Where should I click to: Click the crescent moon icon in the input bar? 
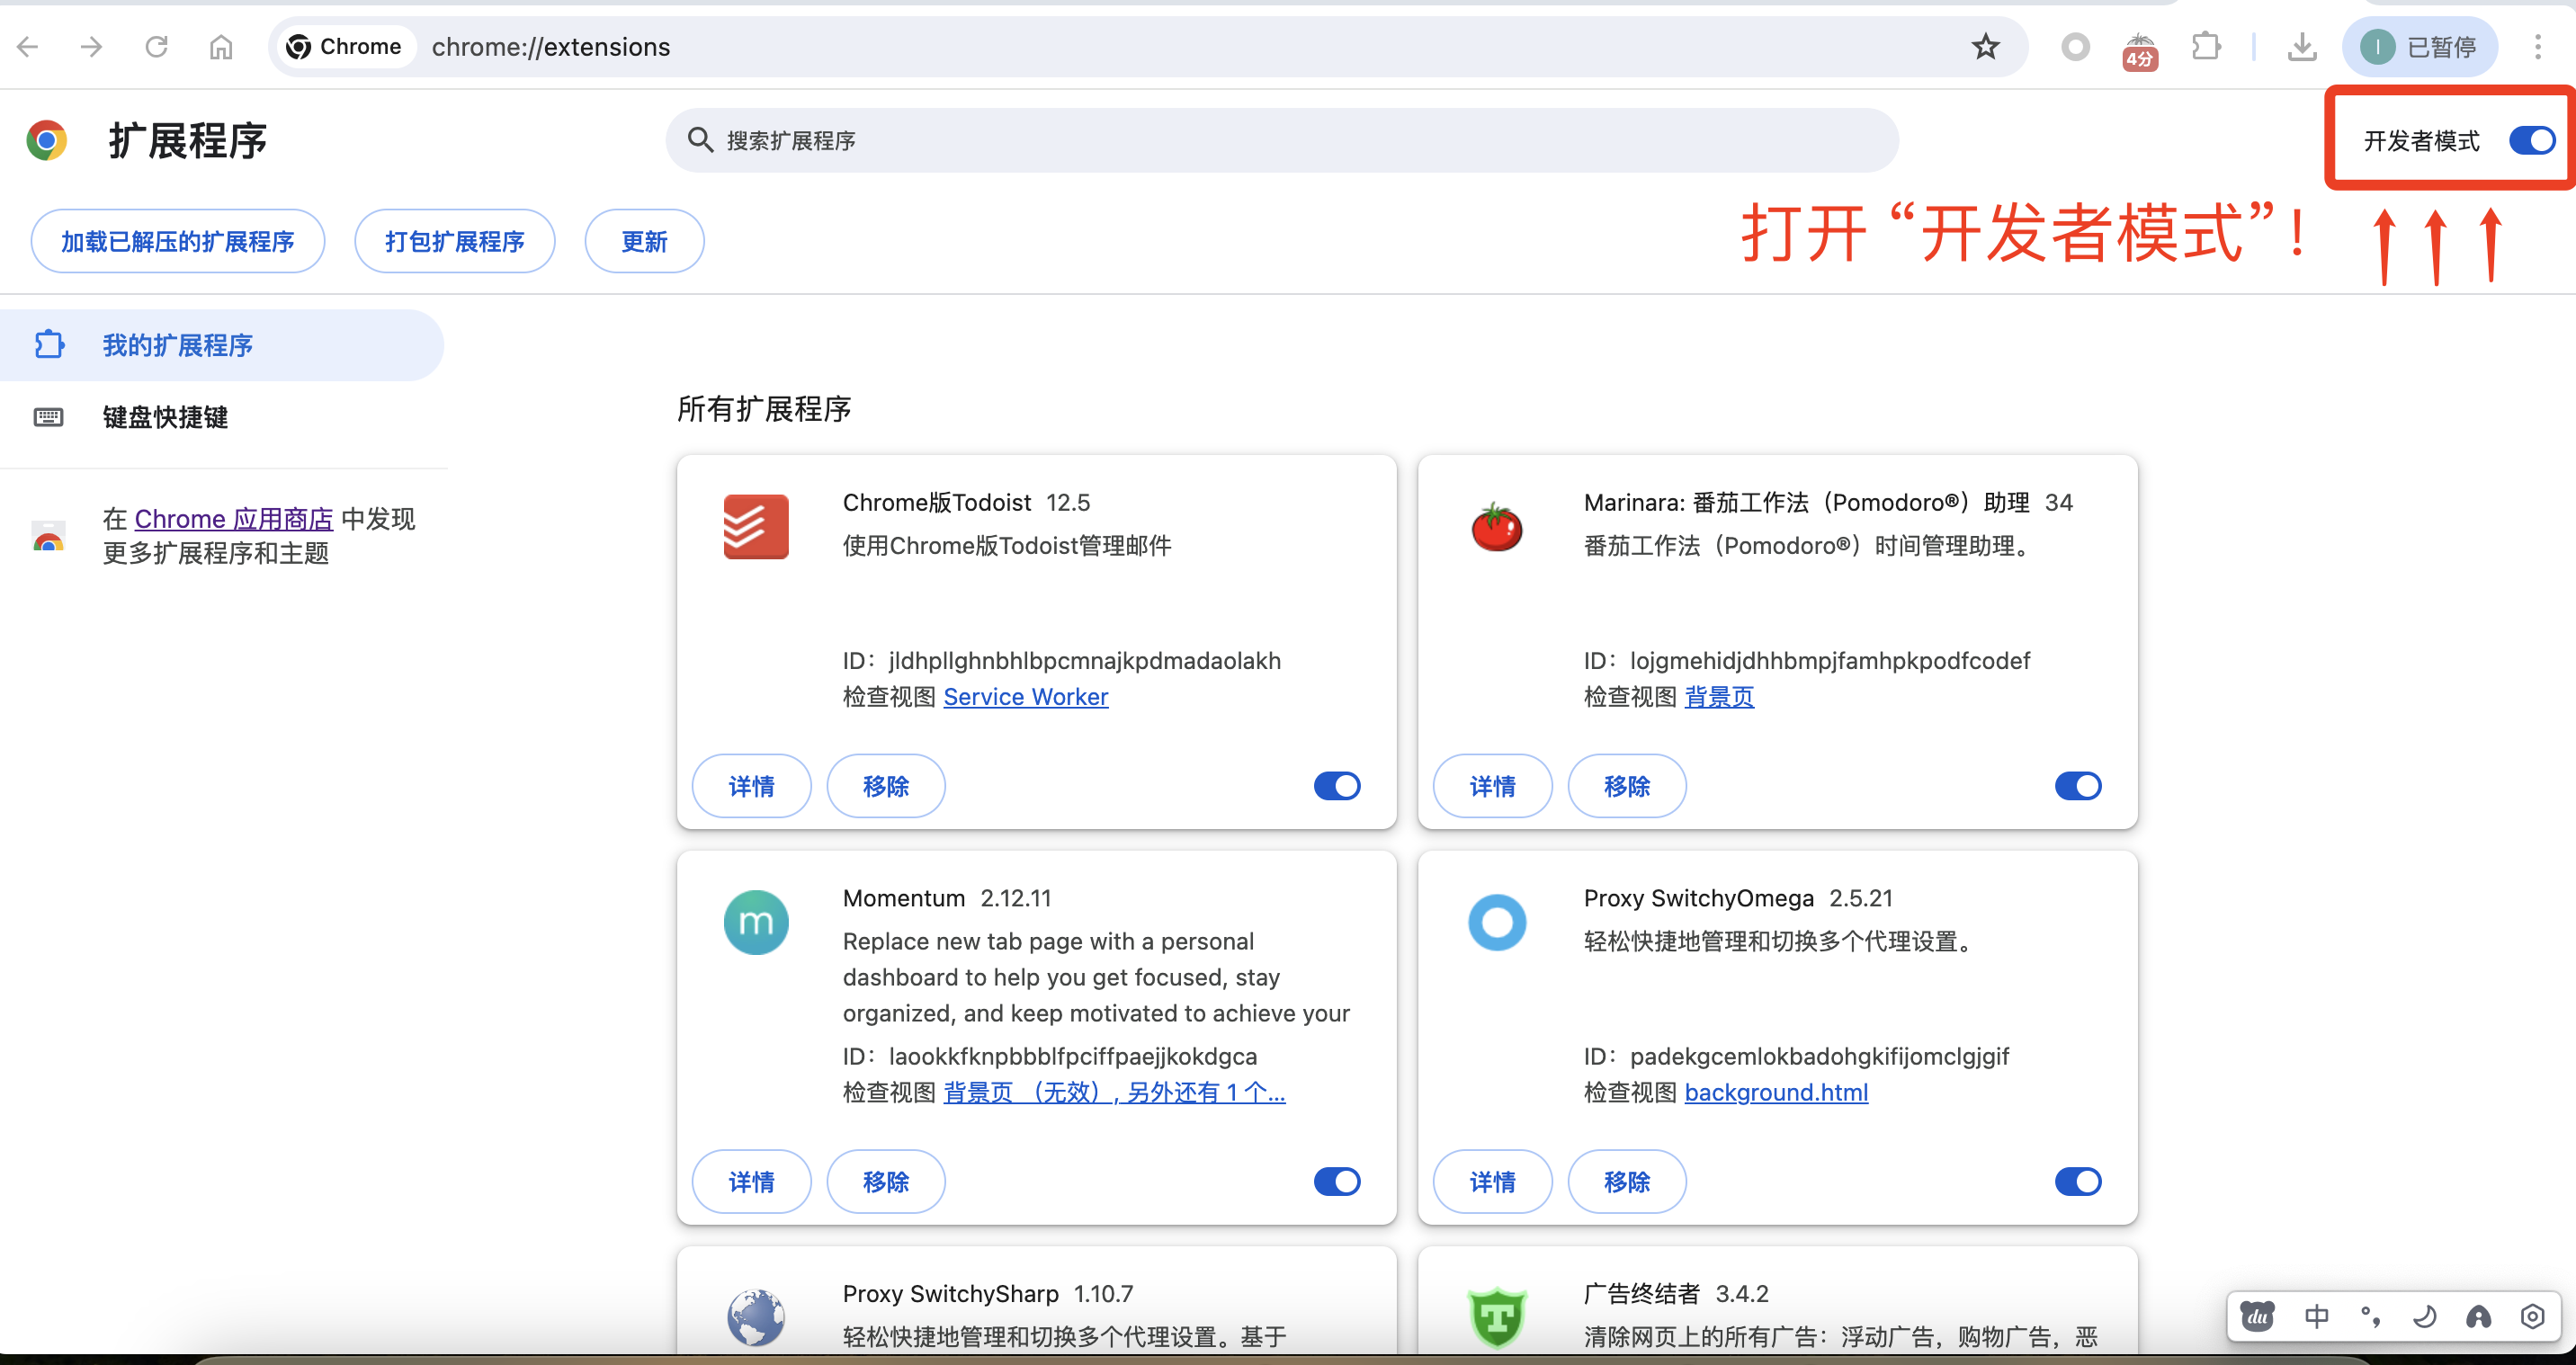(x=2424, y=1316)
